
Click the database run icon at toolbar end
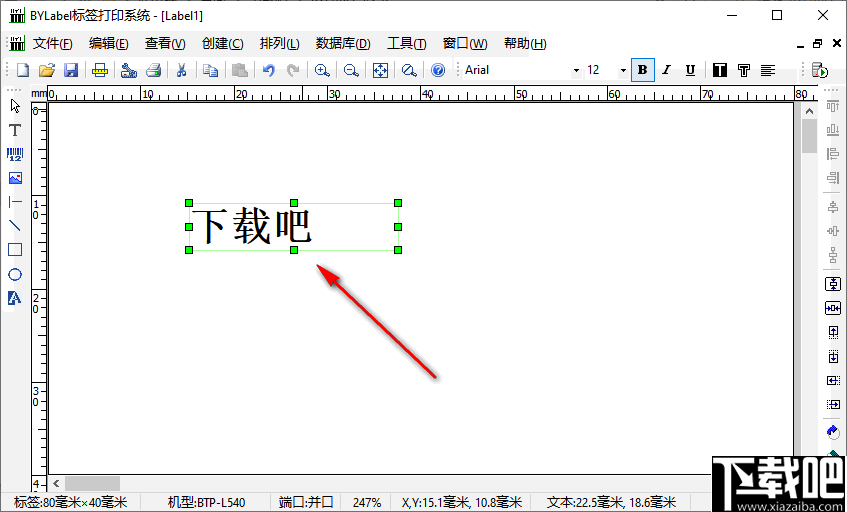click(820, 70)
